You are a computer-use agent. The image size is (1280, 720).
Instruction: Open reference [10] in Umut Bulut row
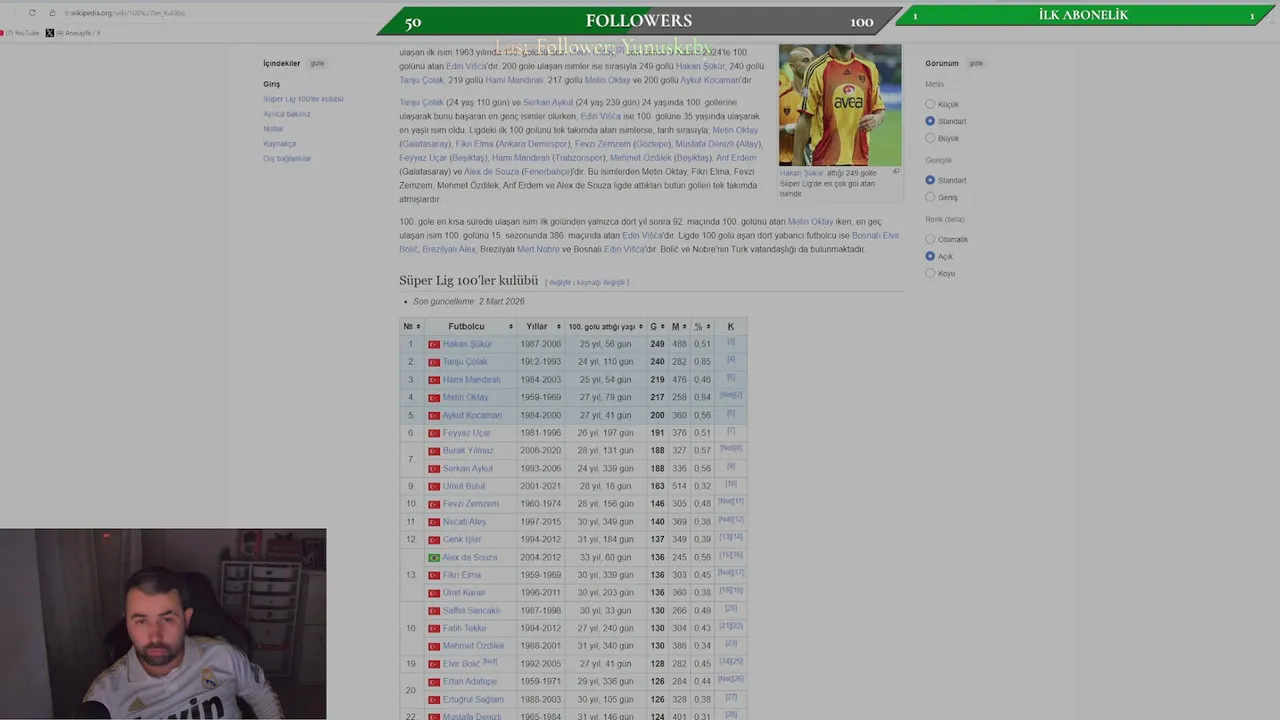[x=731, y=484]
